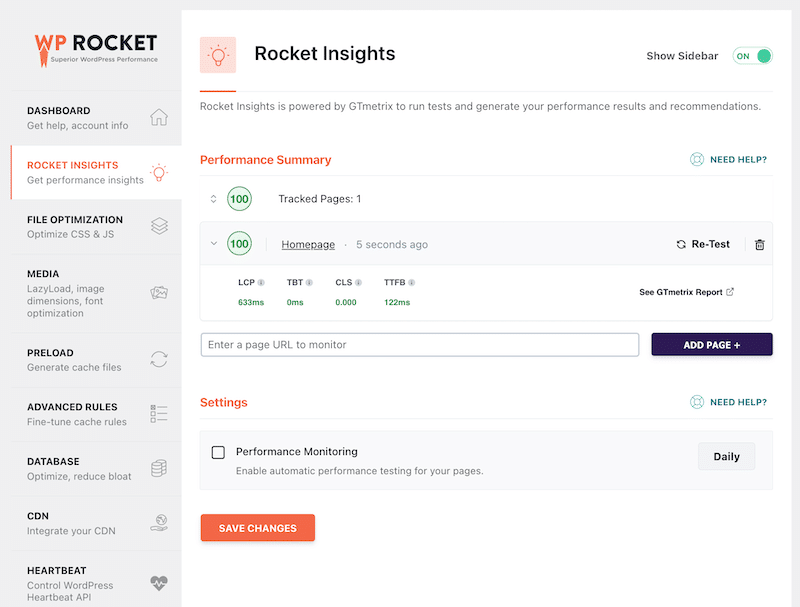Open the Heartbeat section
Screen dimensions: 800x607
[96, 580]
